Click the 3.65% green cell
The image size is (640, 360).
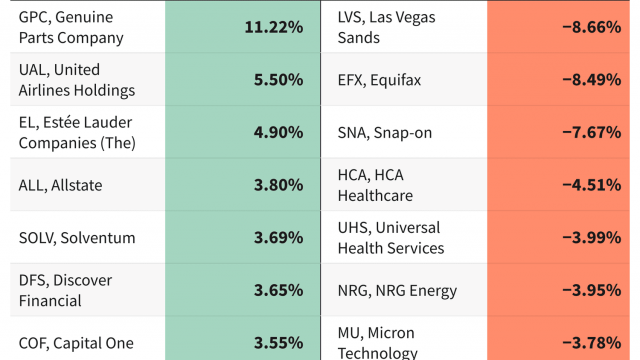pyautogui.click(x=243, y=290)
